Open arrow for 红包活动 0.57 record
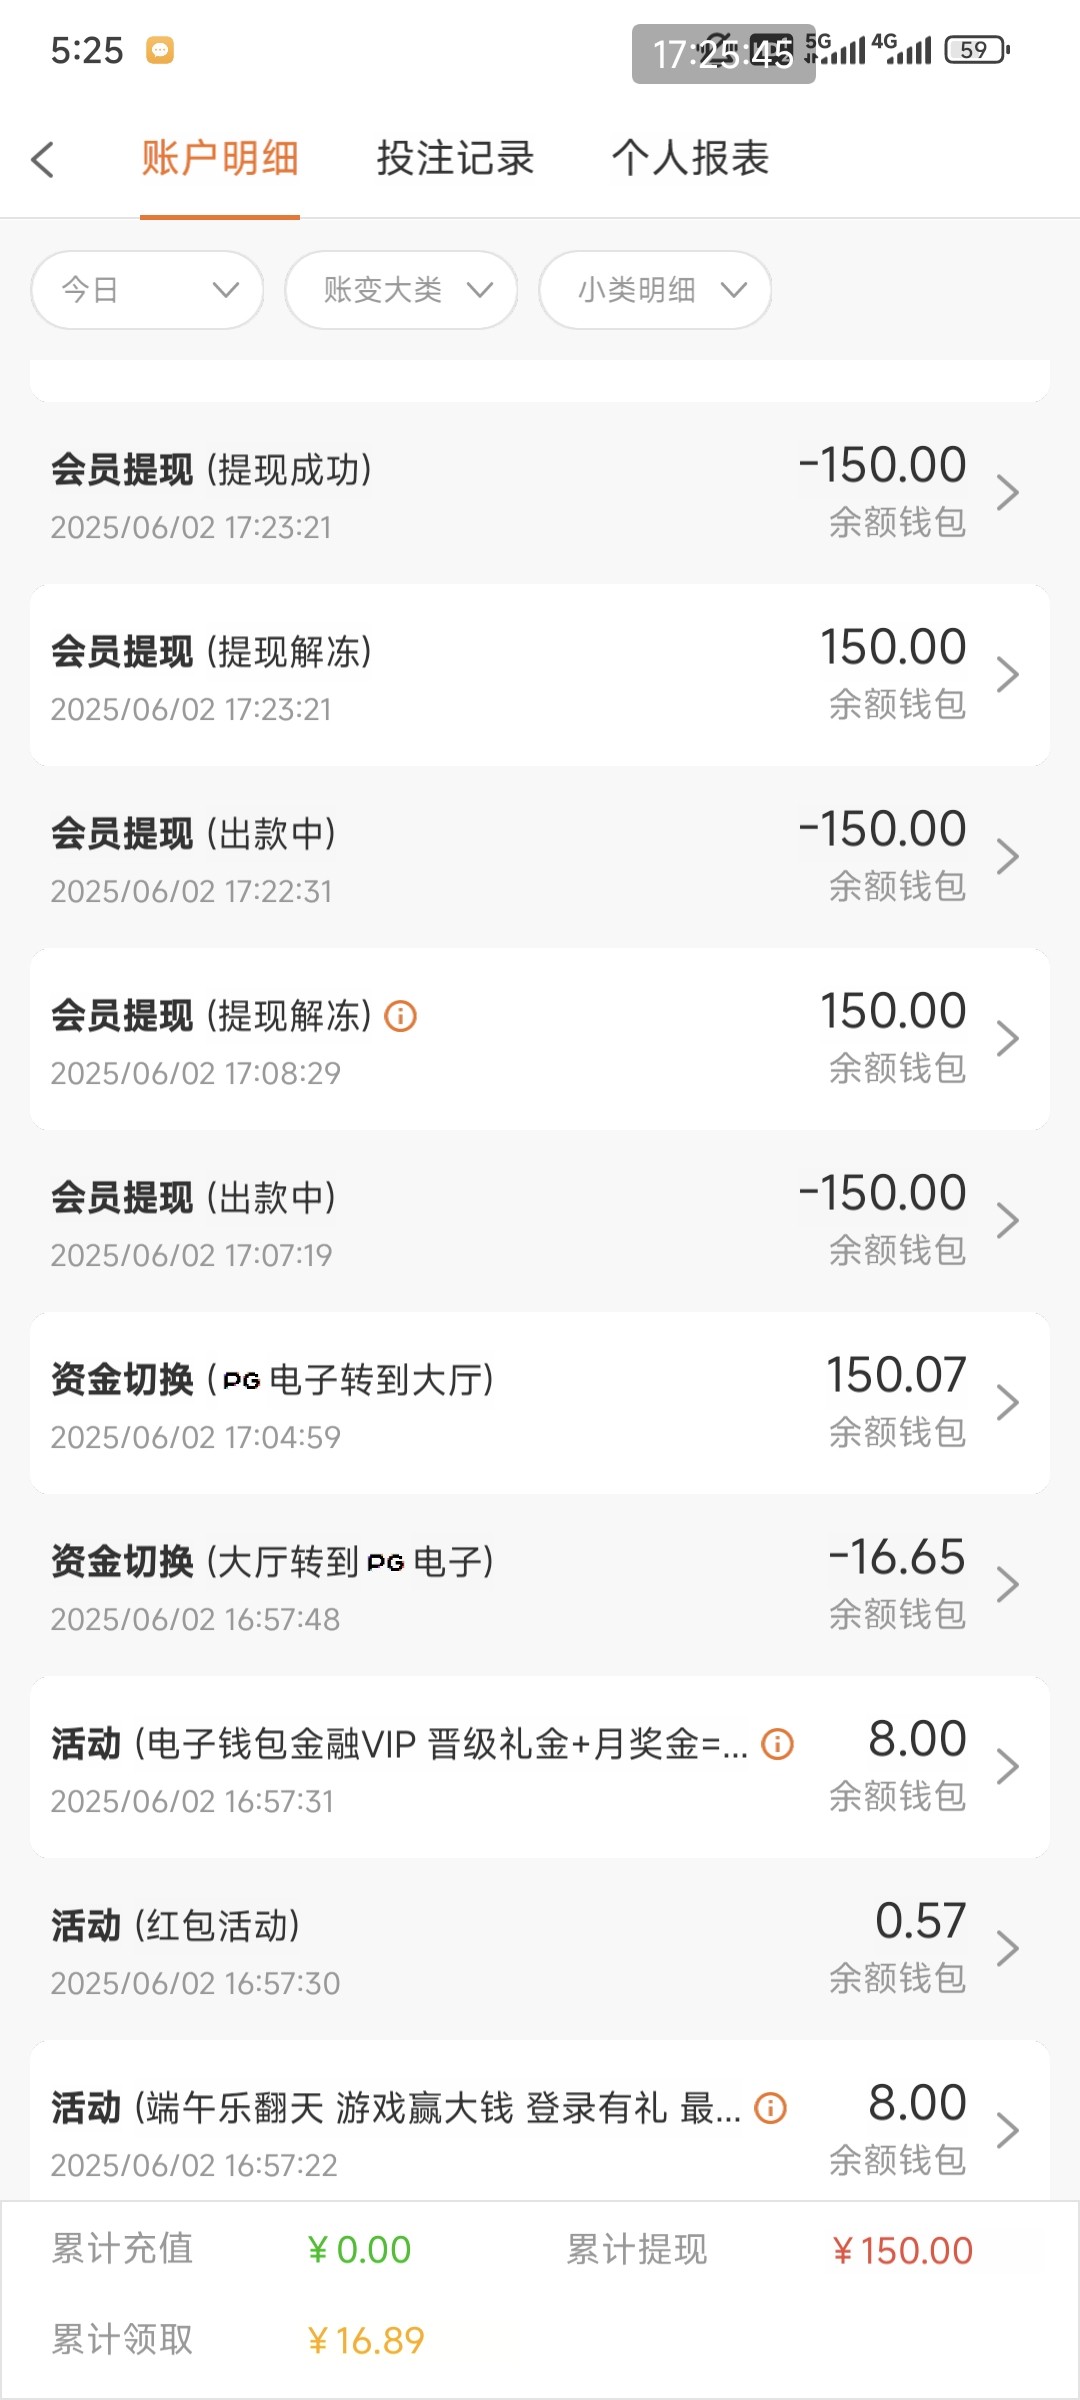Screen dimensions: 1080x2400 tap(1007, 1948)
